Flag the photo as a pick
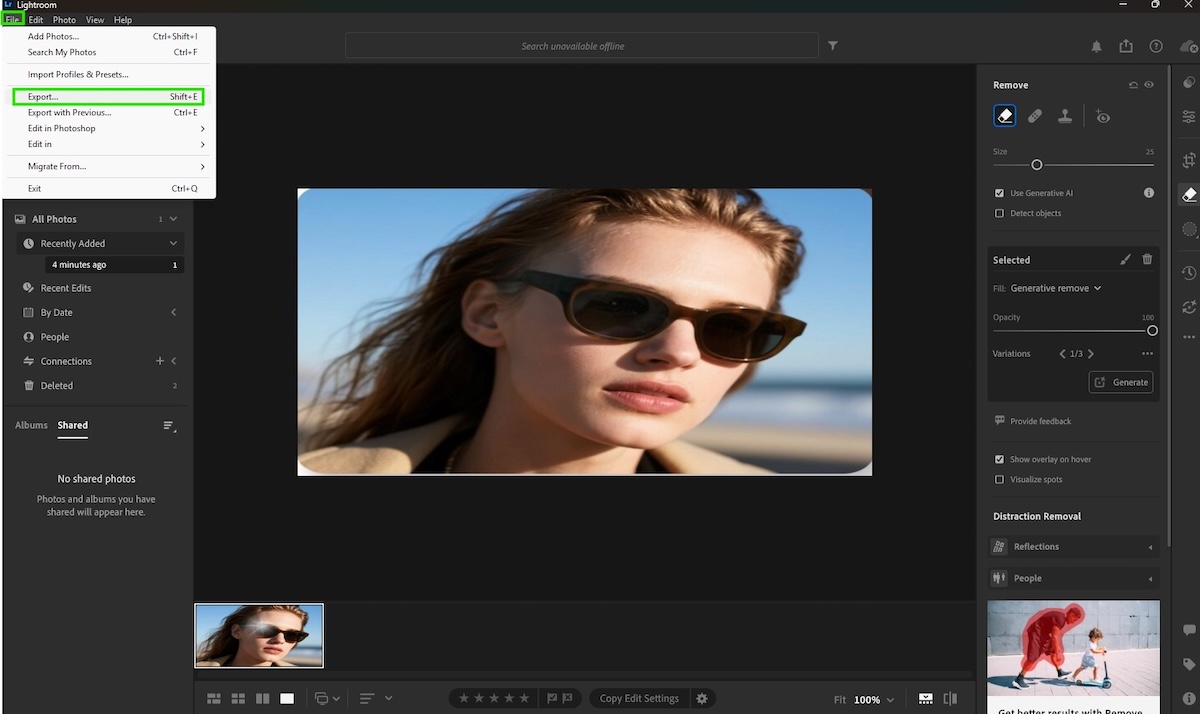 pyautogui.click(x=551, y=698)
